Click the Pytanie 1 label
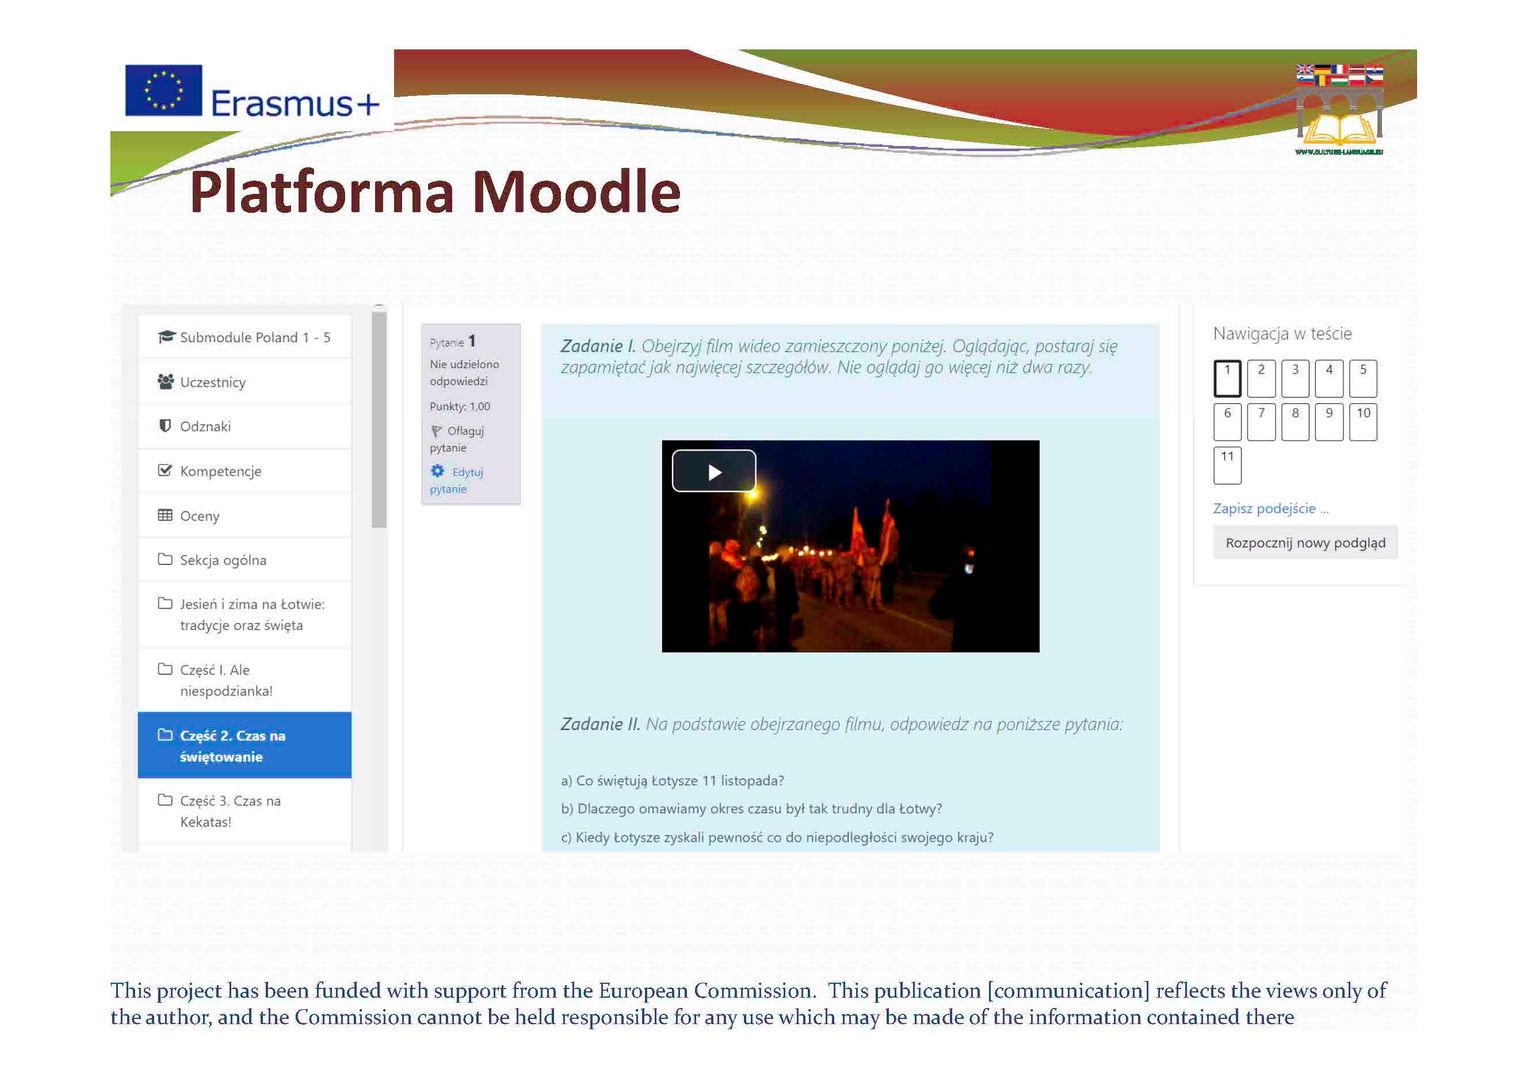Viewport: 1528px width, 1080px height. 453,341
